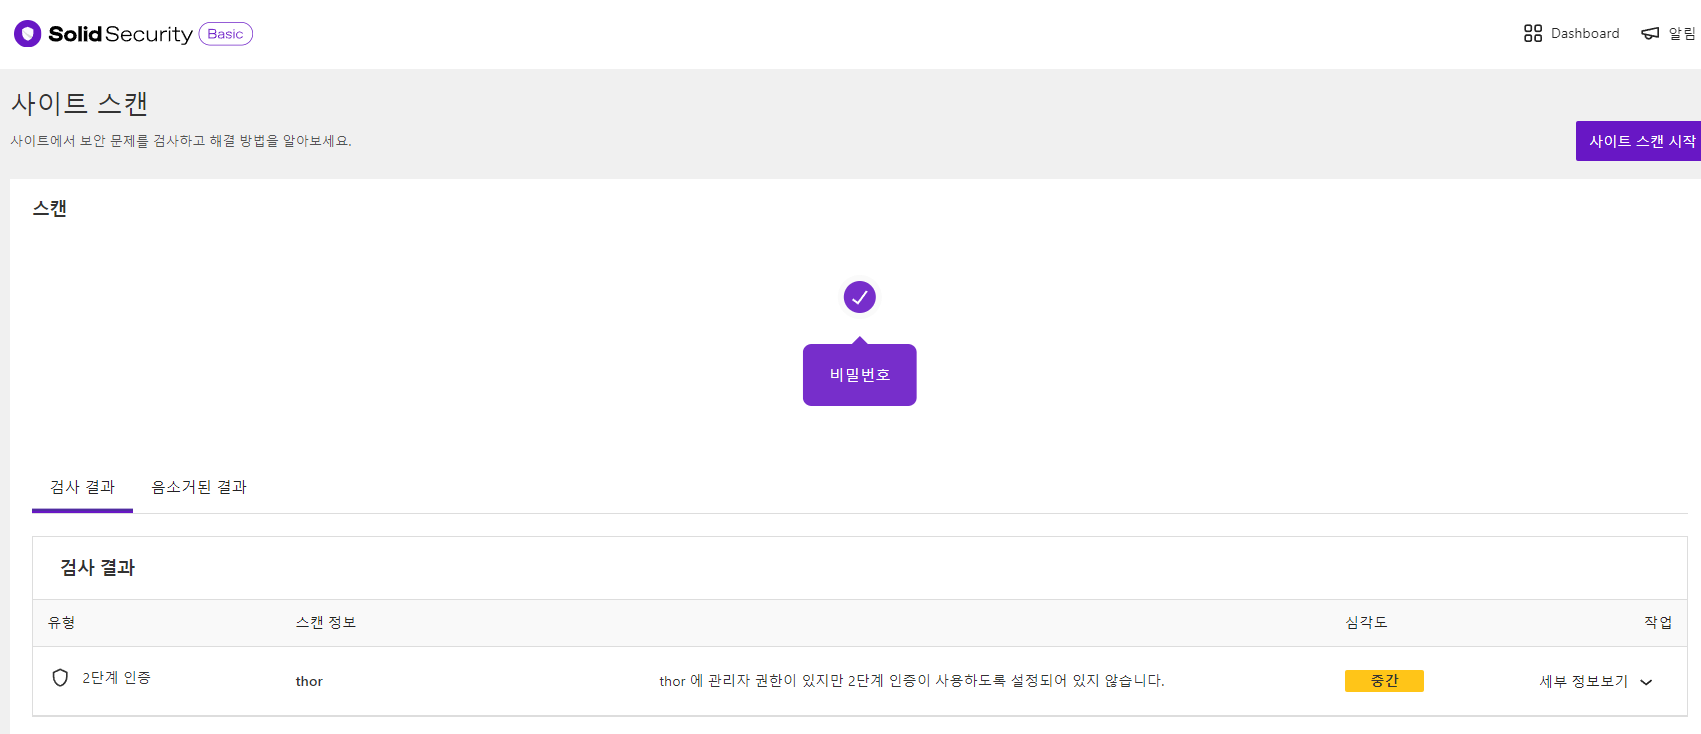Open the Dashboard link text
Viewport: 1701px width, 734px height.
point(1585,33)
